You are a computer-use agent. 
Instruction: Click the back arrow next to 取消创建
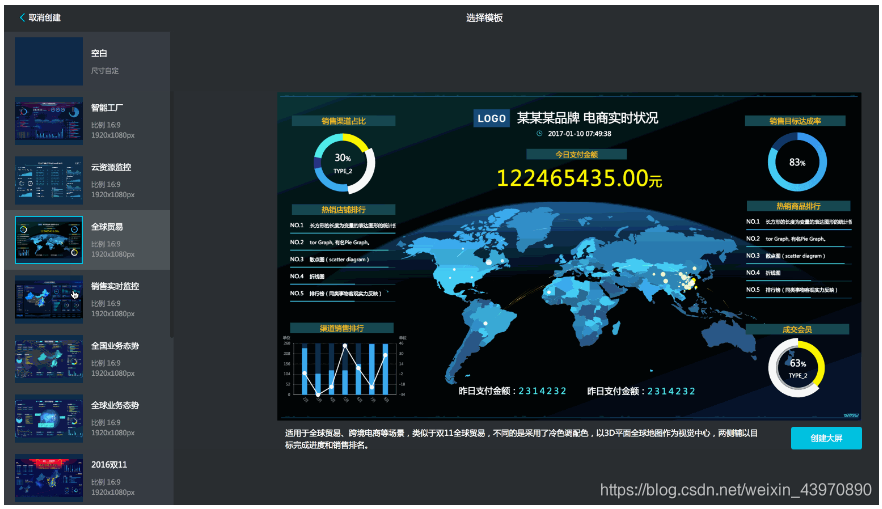coord(22,17)
